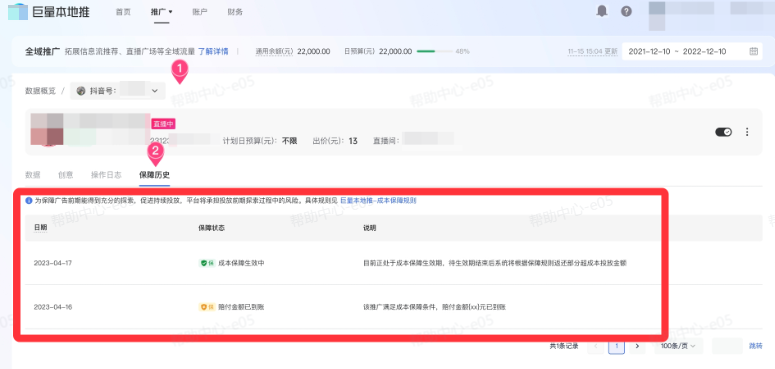Click the 抖音号 avatar globe icon

coord(81,91)
